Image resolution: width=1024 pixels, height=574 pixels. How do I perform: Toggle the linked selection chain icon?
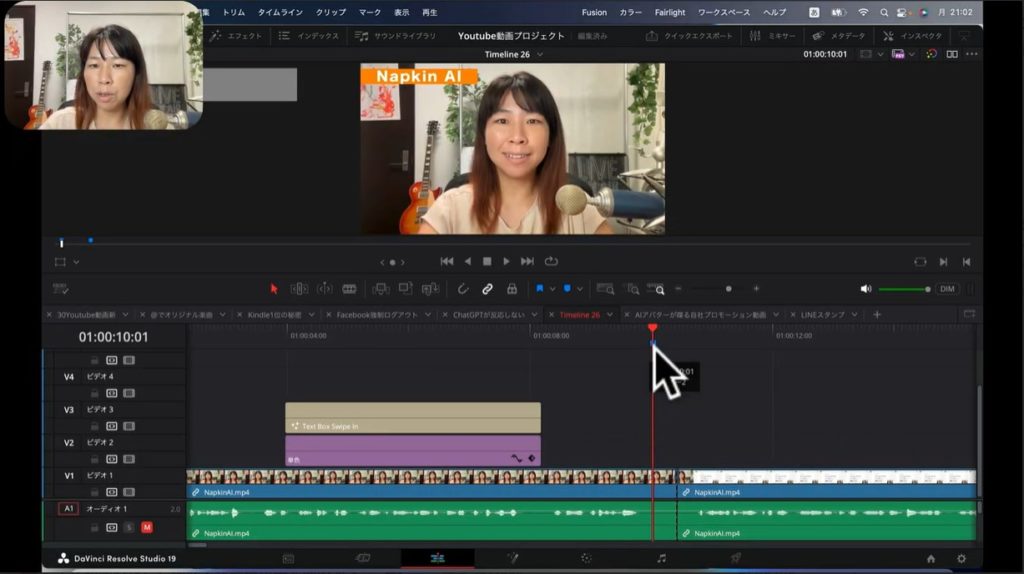[487, 289]
